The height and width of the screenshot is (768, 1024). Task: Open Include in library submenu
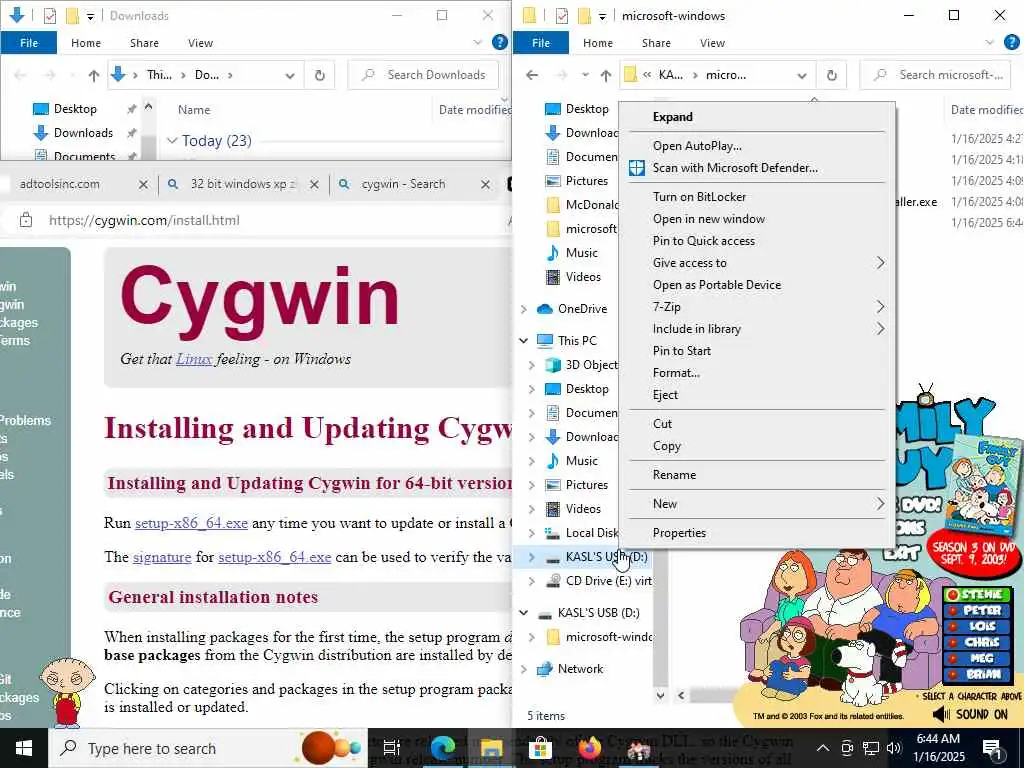tap(758, 328)
